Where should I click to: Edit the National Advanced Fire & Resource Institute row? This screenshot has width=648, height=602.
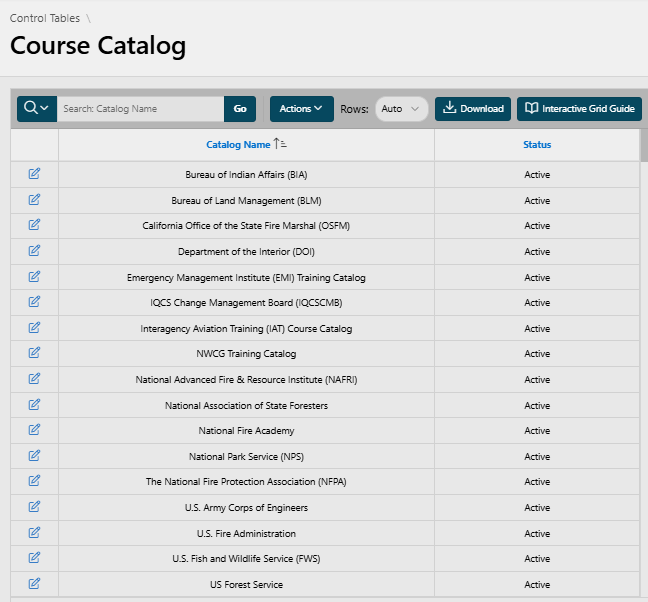coord(34,378)
